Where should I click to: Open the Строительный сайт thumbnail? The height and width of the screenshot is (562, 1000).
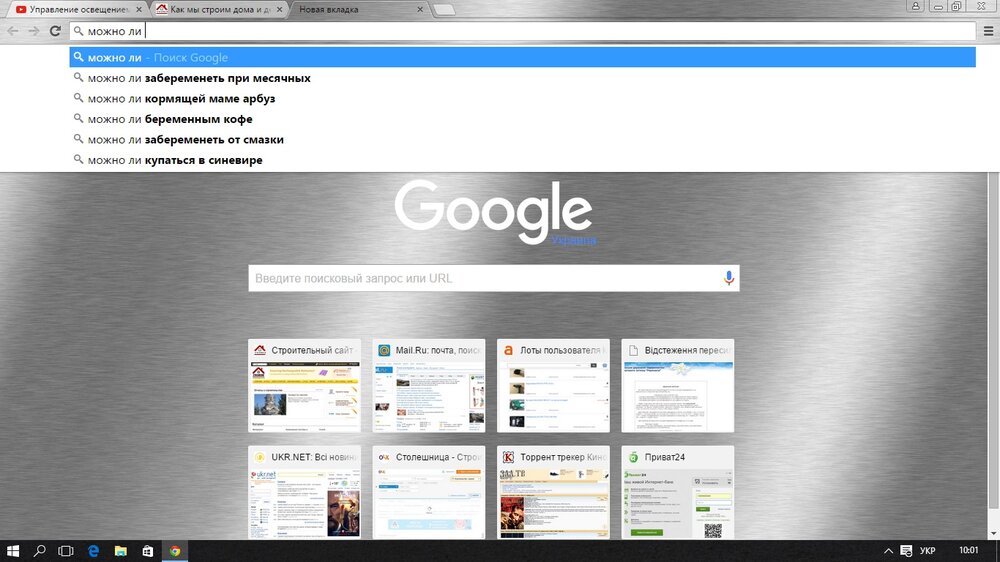(x=304, y=385)
